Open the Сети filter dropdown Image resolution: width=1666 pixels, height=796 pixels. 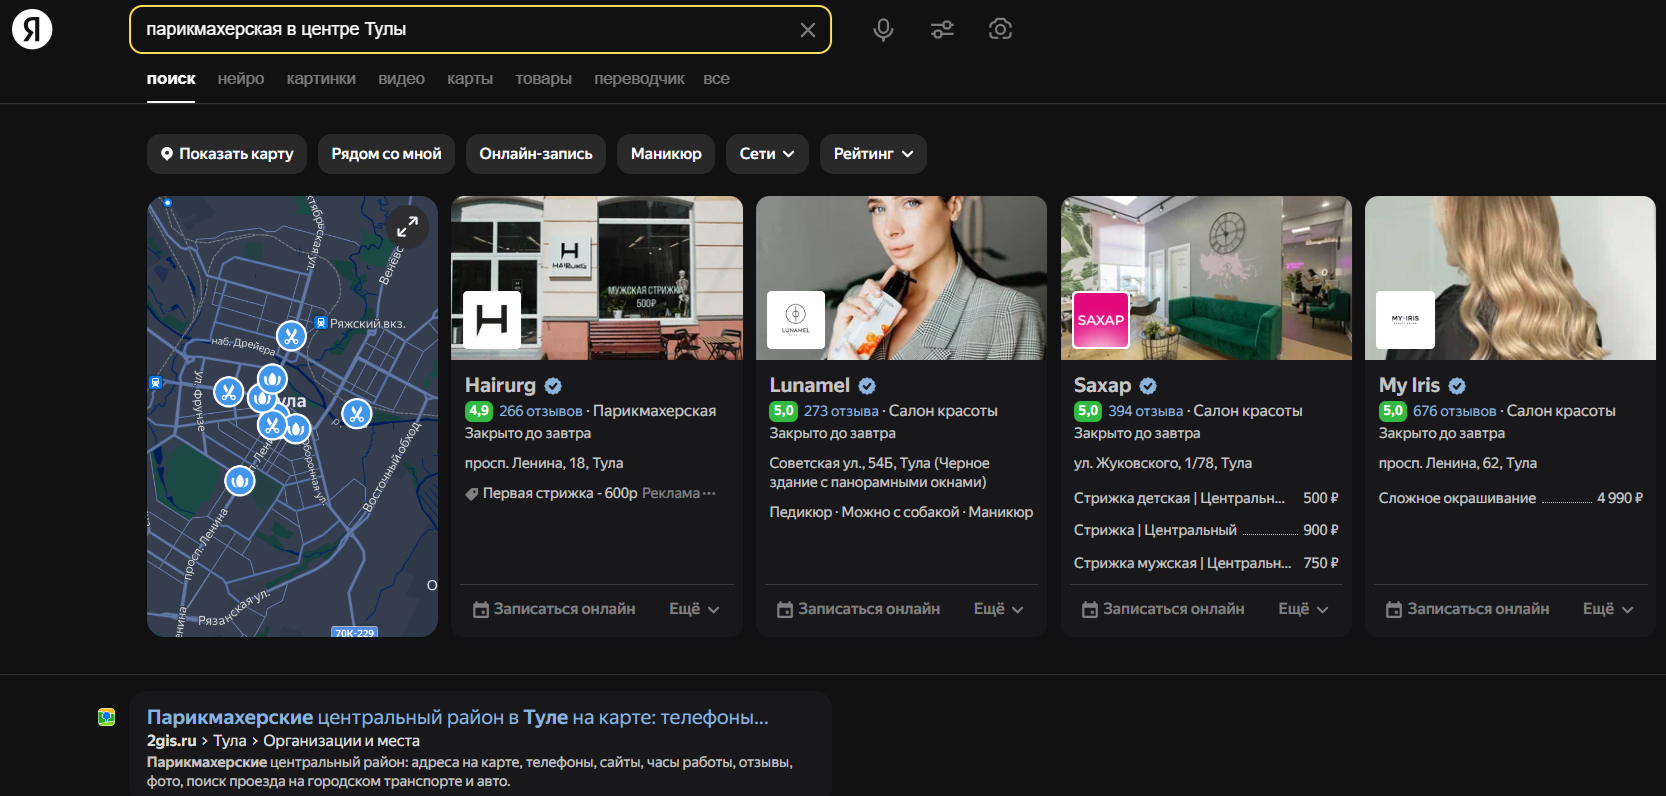[767, 154]
